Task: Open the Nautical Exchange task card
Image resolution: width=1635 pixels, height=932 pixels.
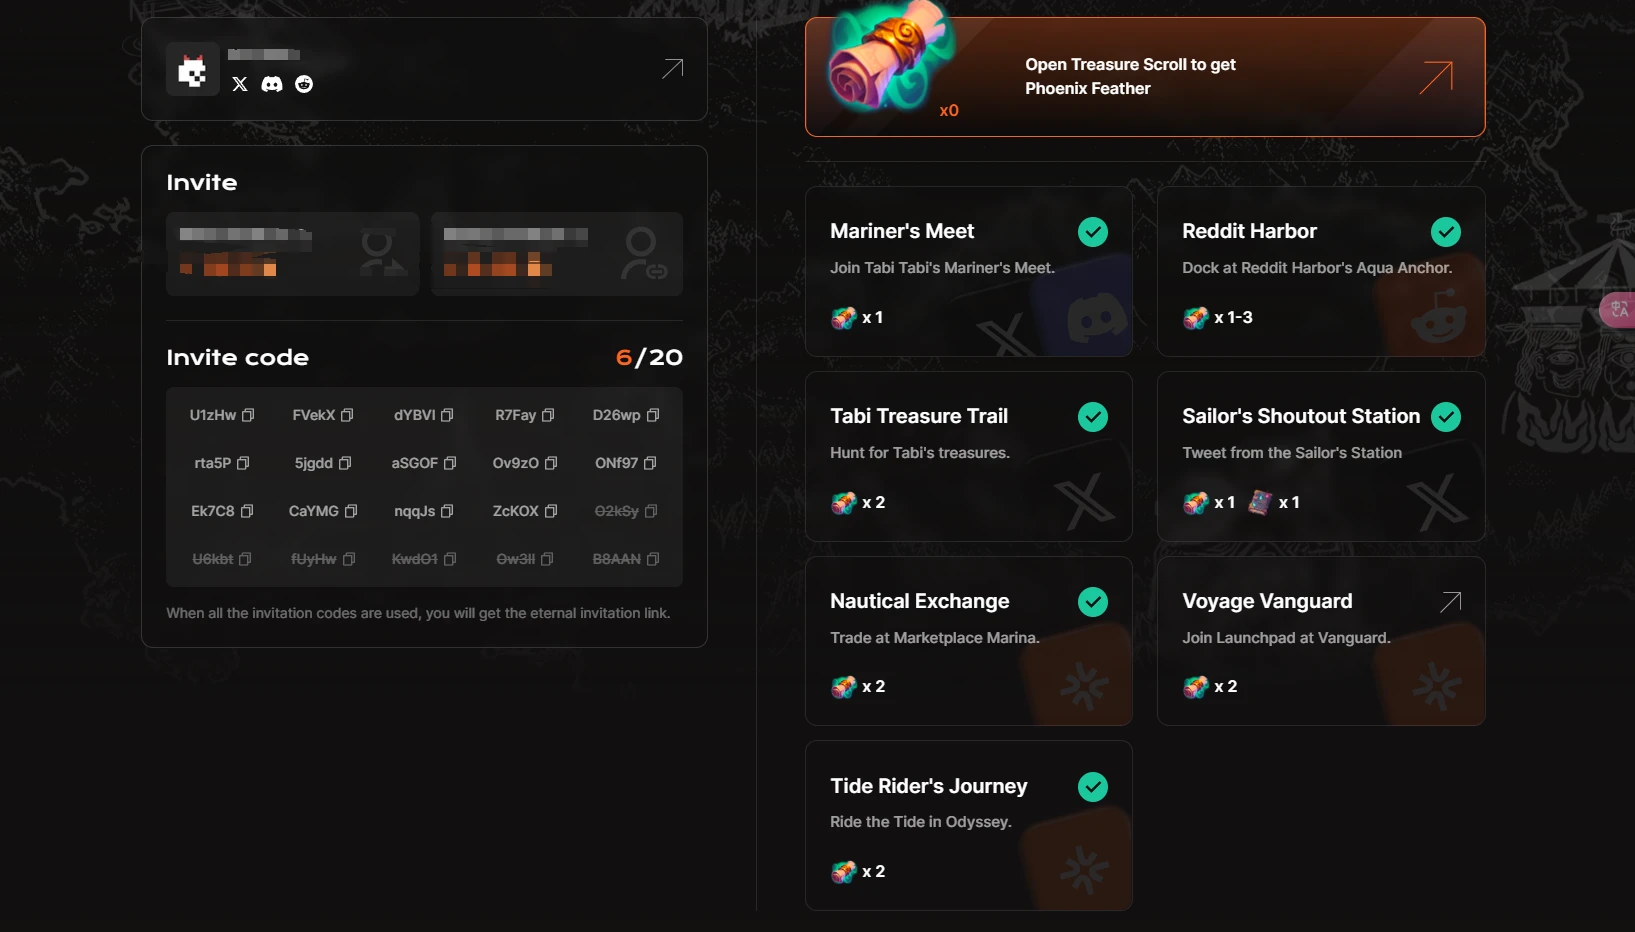Action: tap(968, 641)
